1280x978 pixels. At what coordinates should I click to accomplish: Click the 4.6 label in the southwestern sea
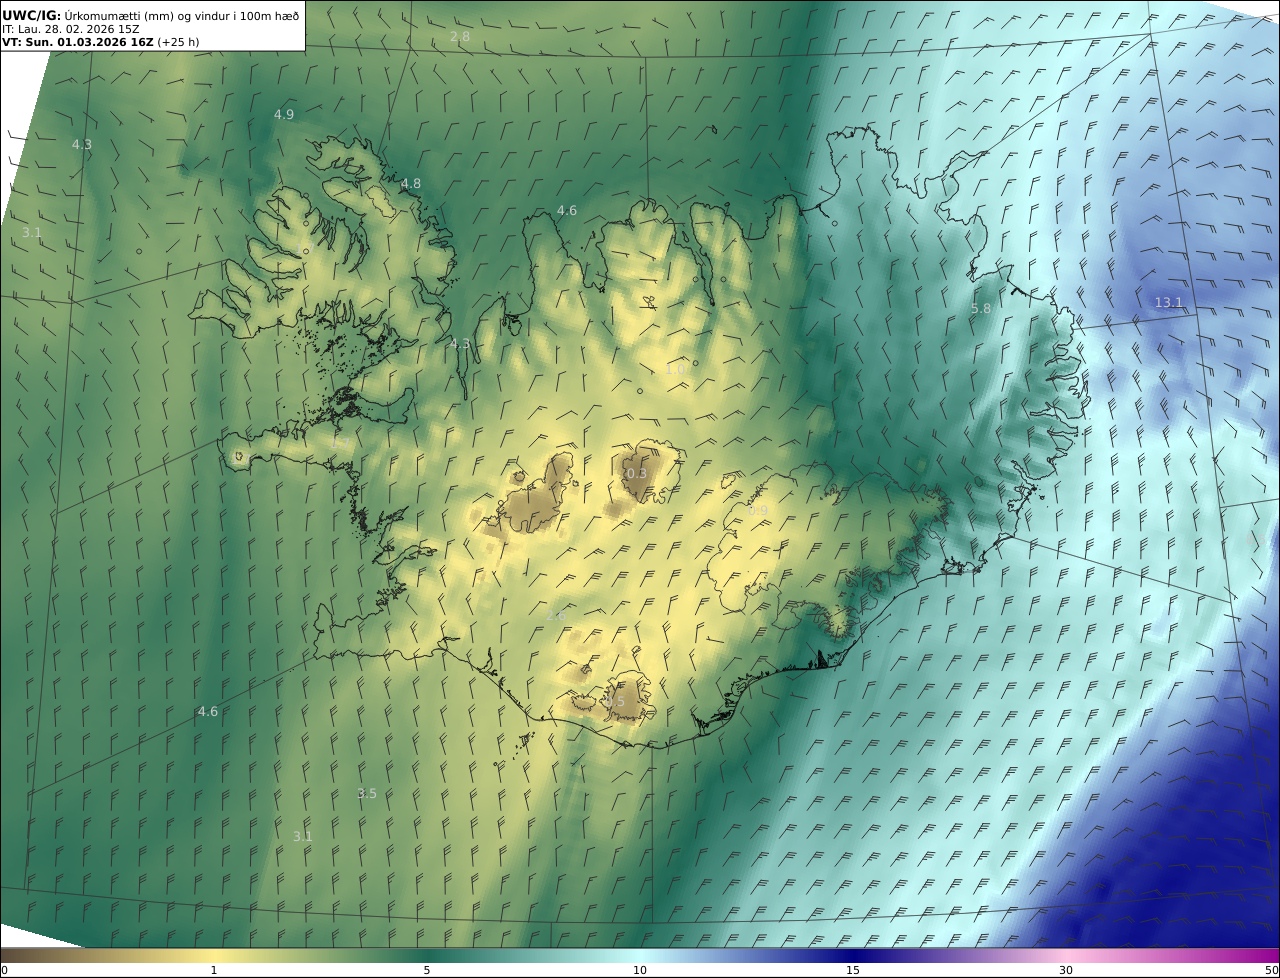tap(208, 711)
